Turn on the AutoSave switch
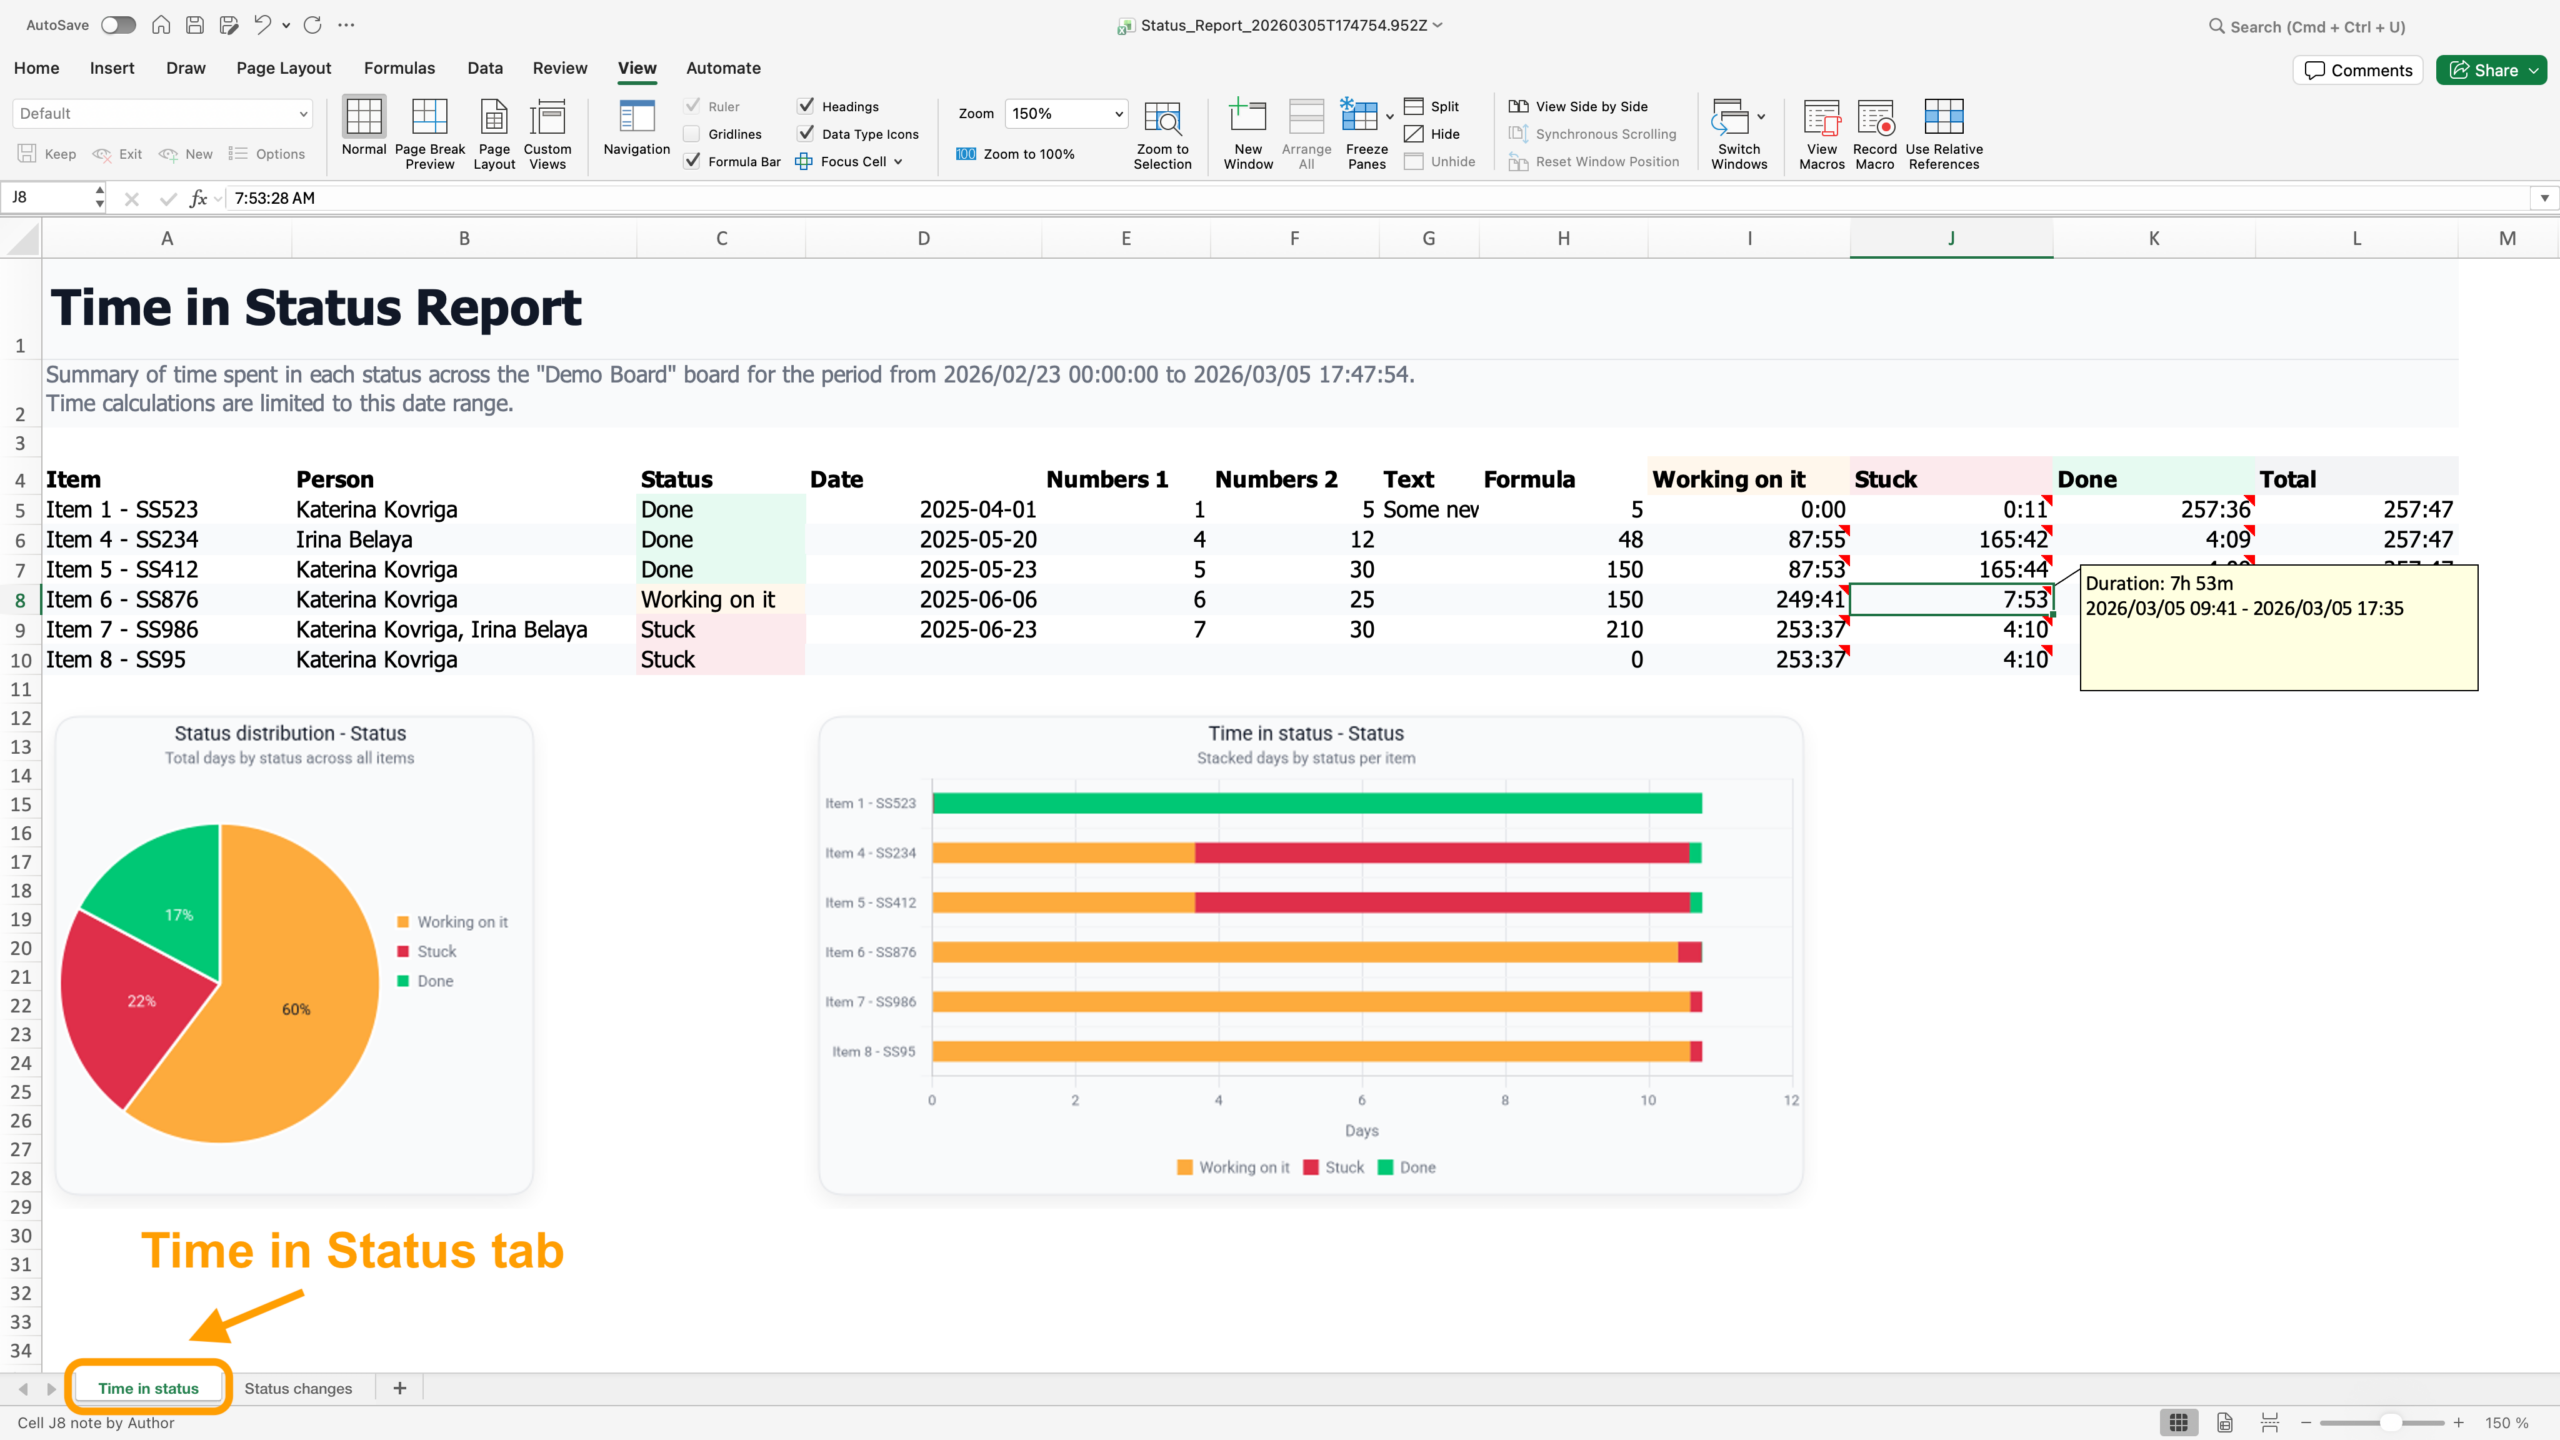The width and height of the screenshot is (2560, 1440). tap(118, 25)
